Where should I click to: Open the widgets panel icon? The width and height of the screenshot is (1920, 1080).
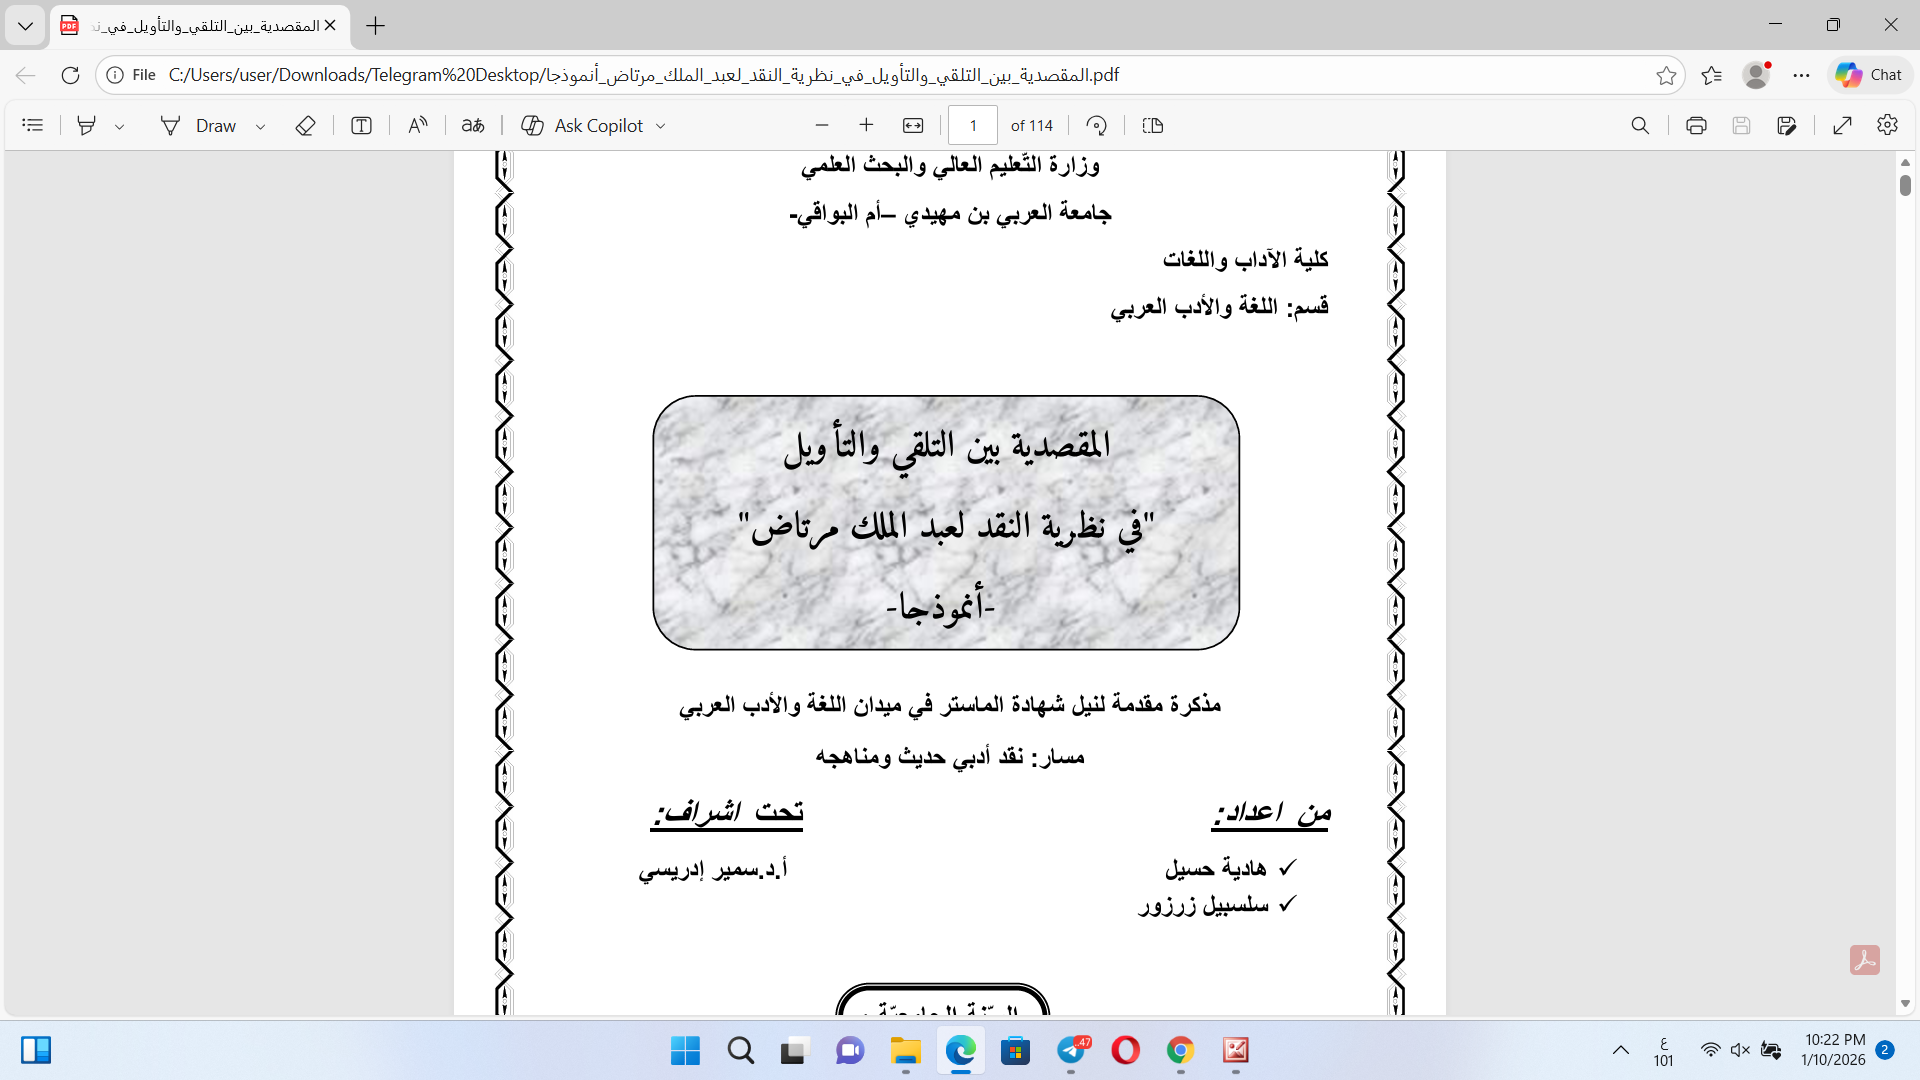[x=36, y=1050]
